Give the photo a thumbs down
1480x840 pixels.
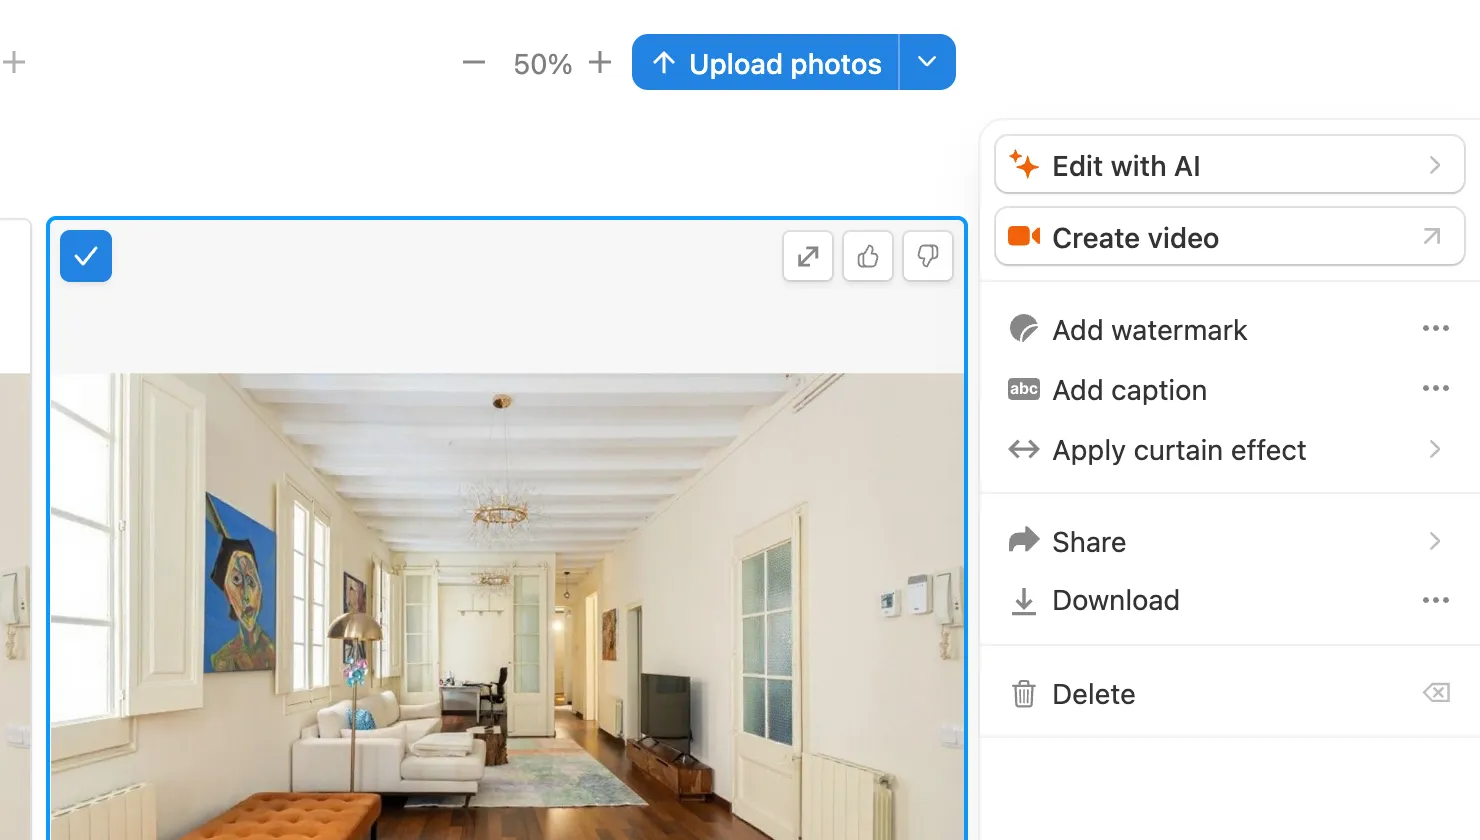point(928,257)
